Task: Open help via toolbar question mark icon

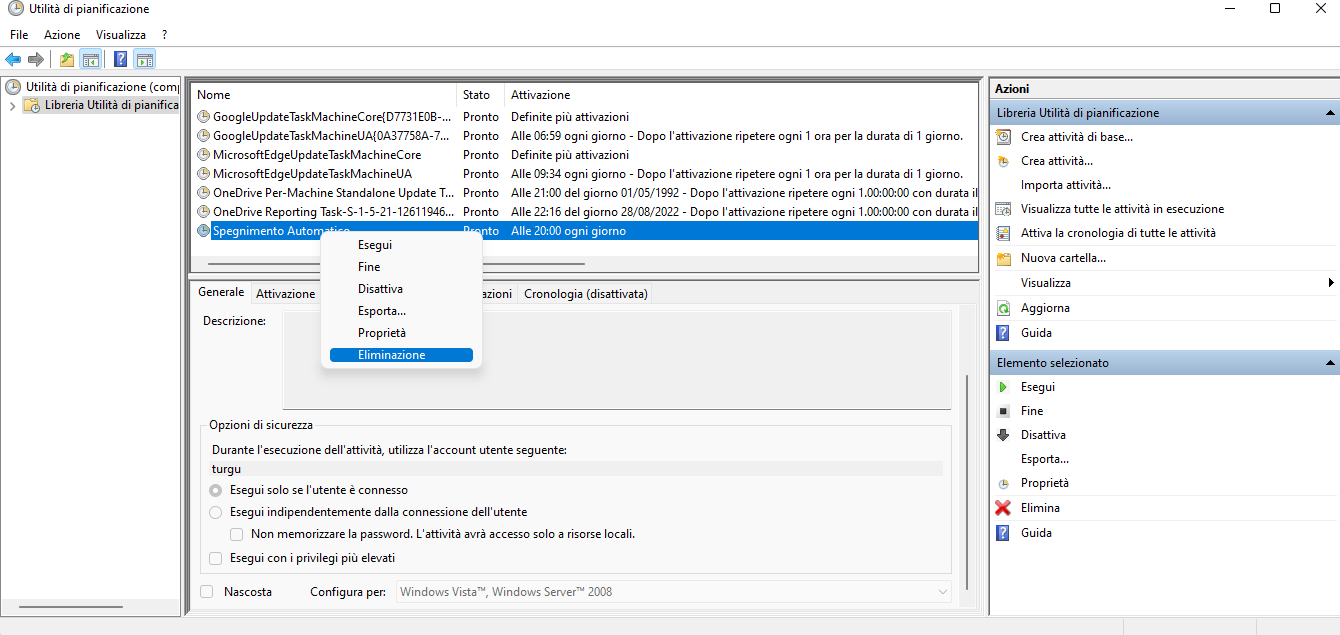Action: click(x=120, y=59)
